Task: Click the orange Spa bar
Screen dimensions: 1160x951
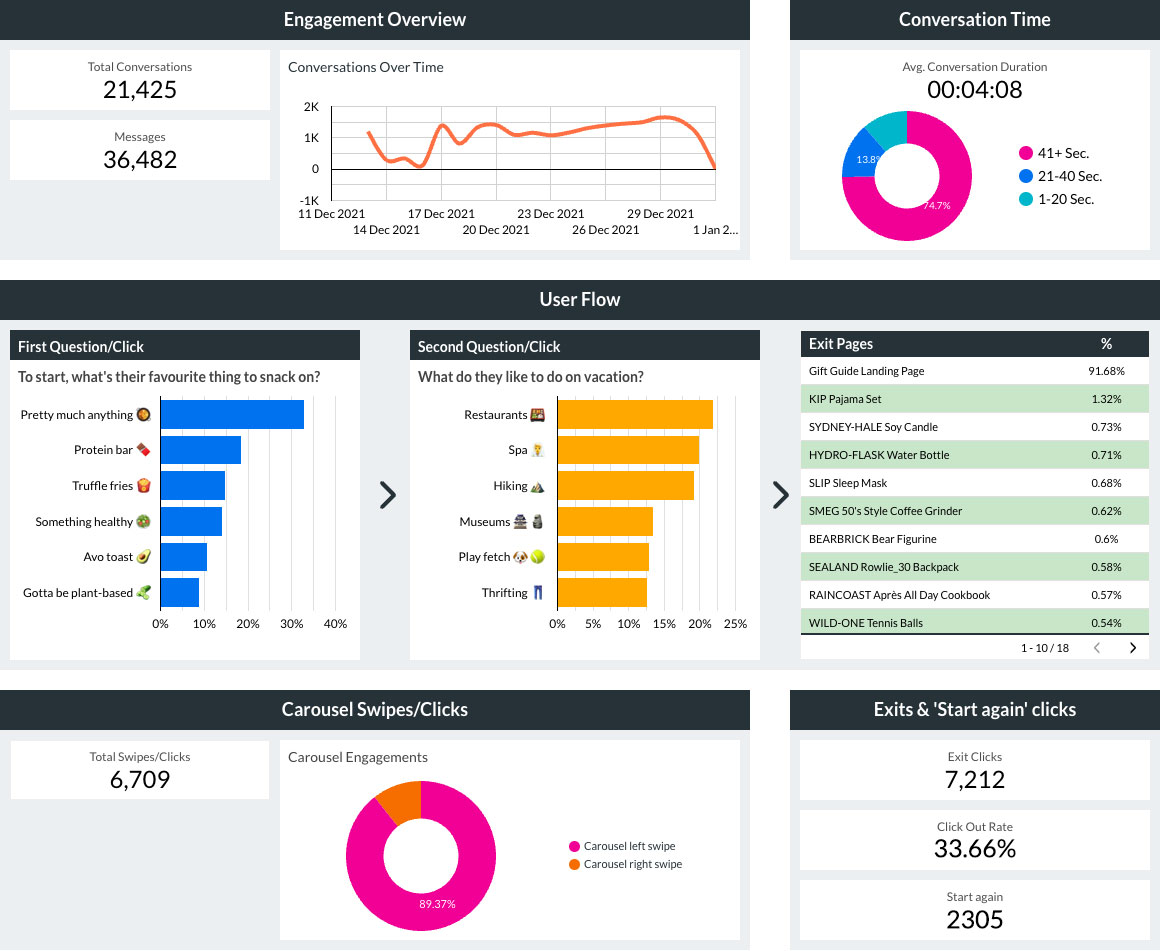Action: tap(628, 450)
